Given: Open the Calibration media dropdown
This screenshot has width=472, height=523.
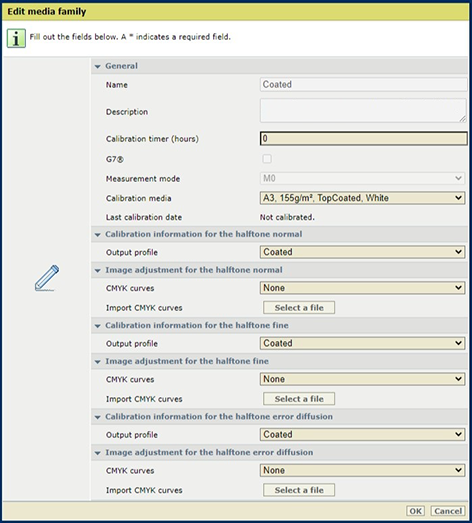Looking at the screenshot, I should (x=362, y=198).
